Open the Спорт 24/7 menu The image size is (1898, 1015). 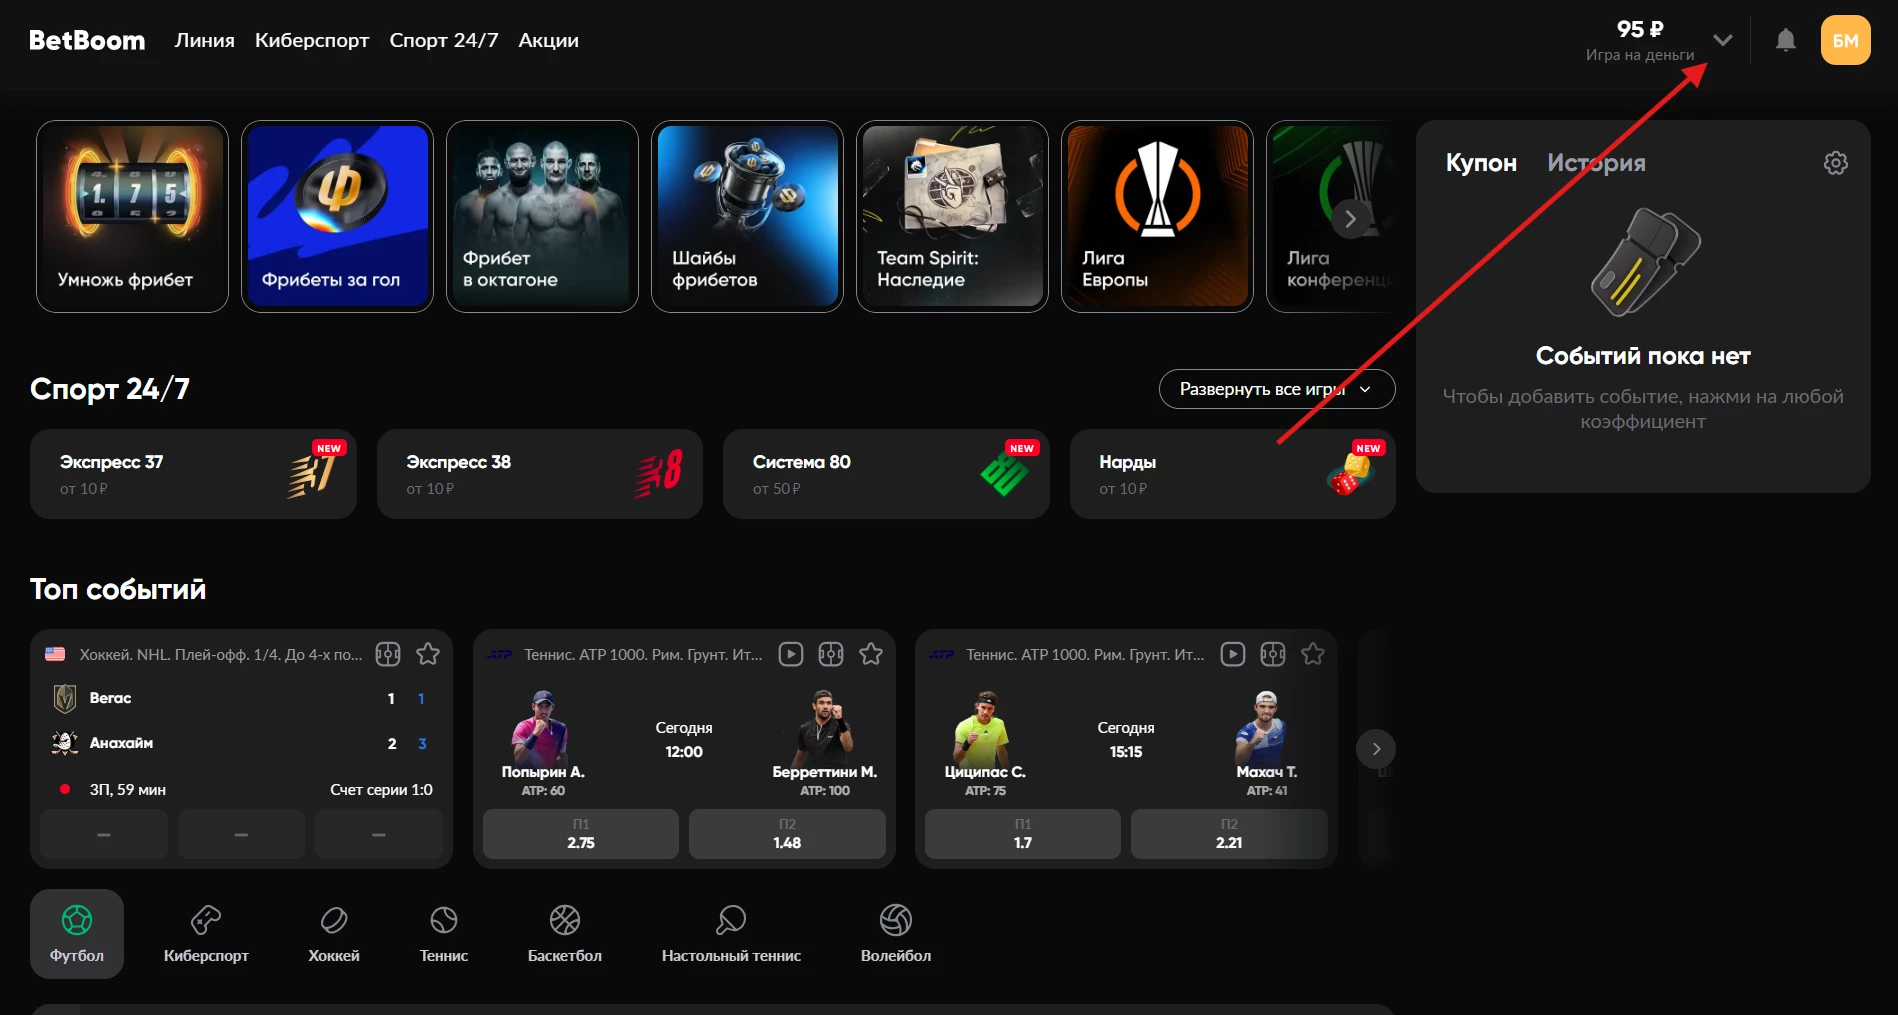[444, 40]
